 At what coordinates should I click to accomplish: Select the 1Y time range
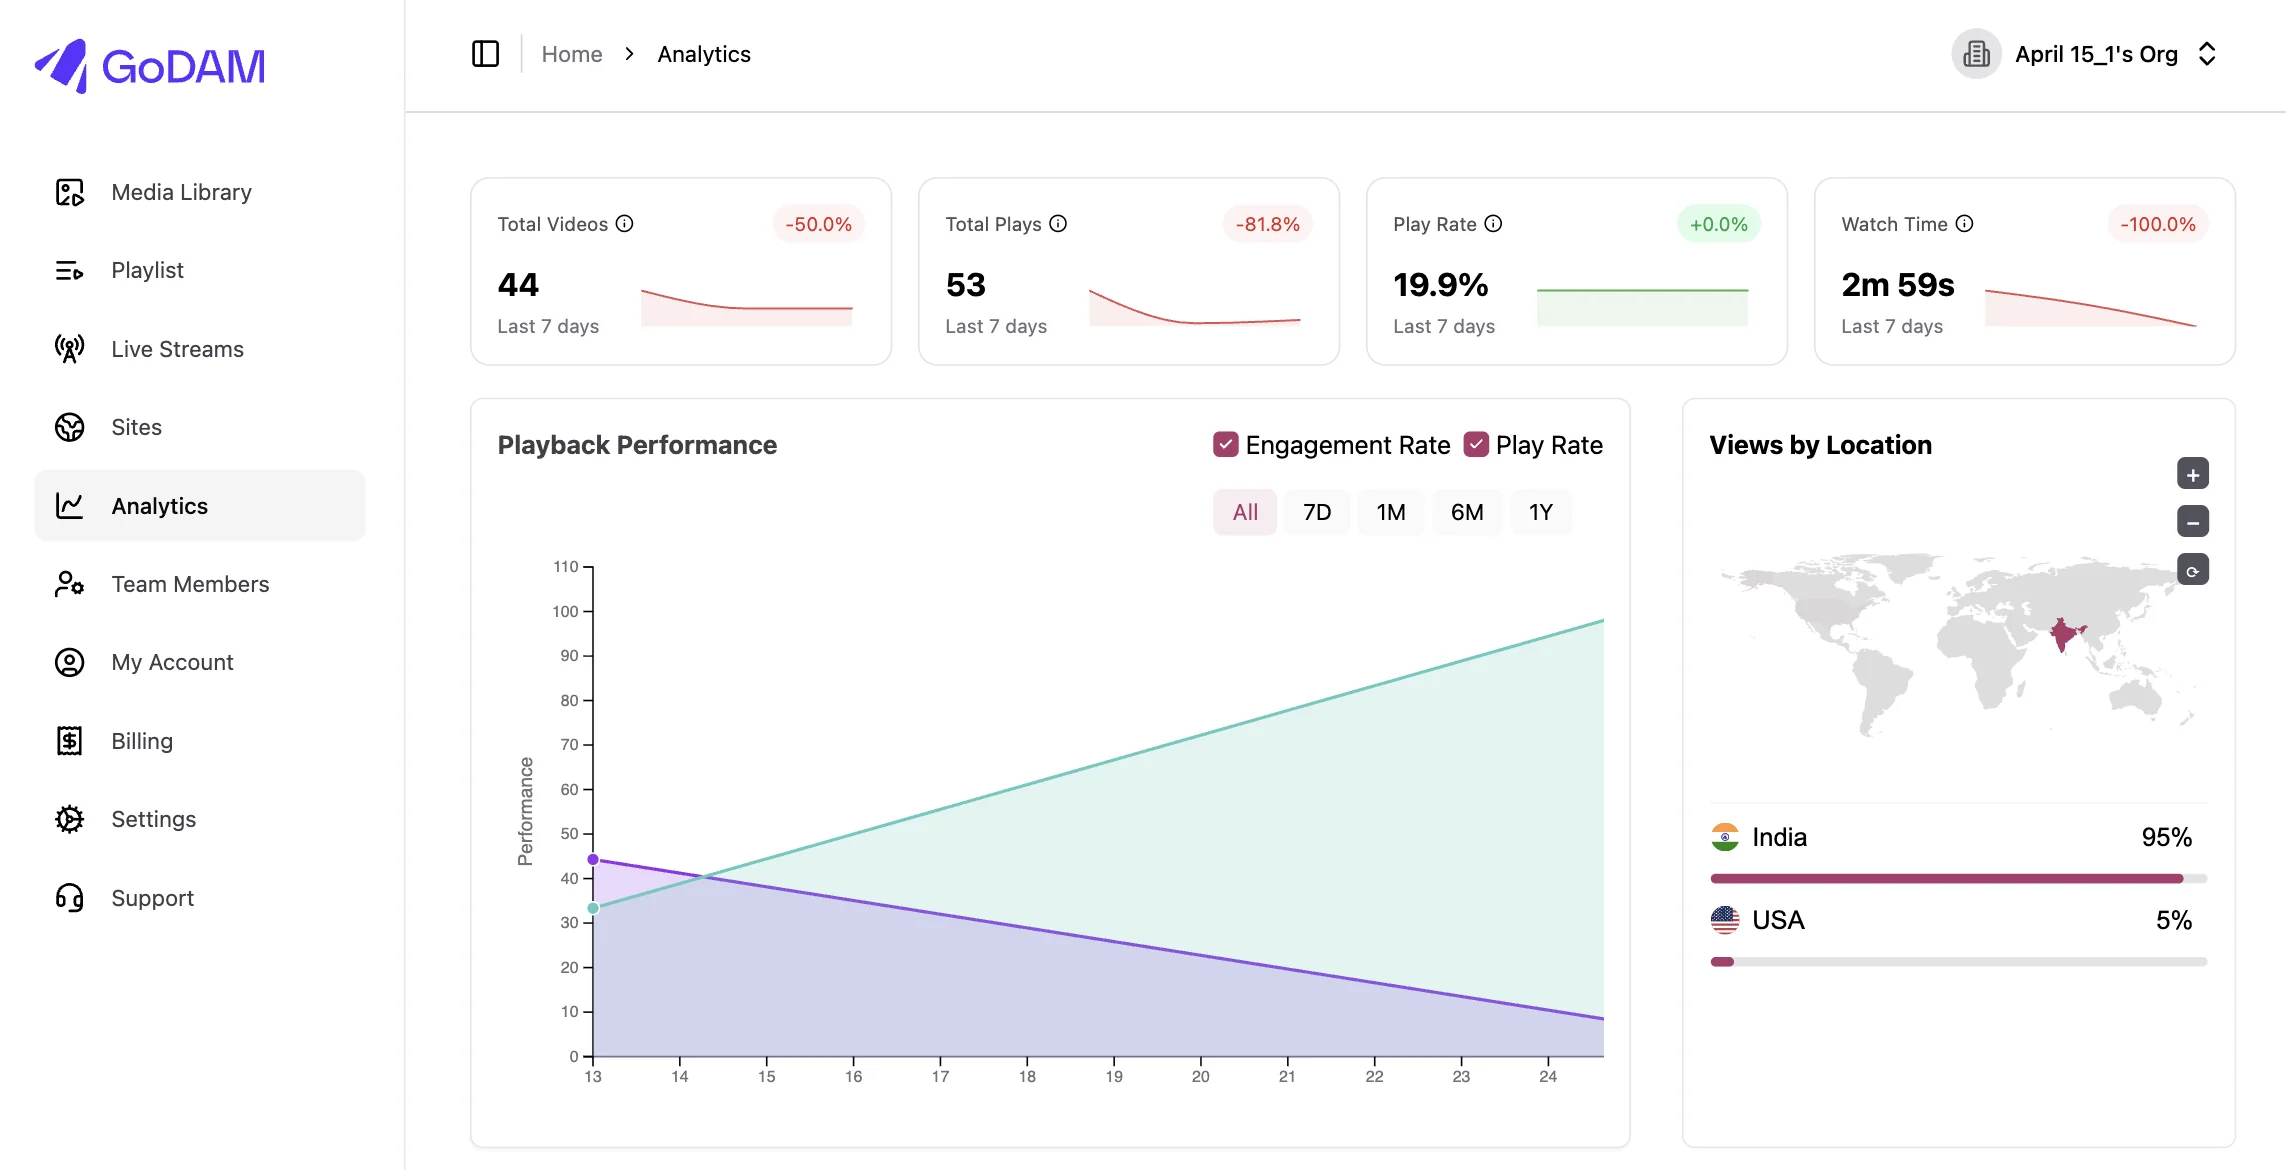[1541, 513]
